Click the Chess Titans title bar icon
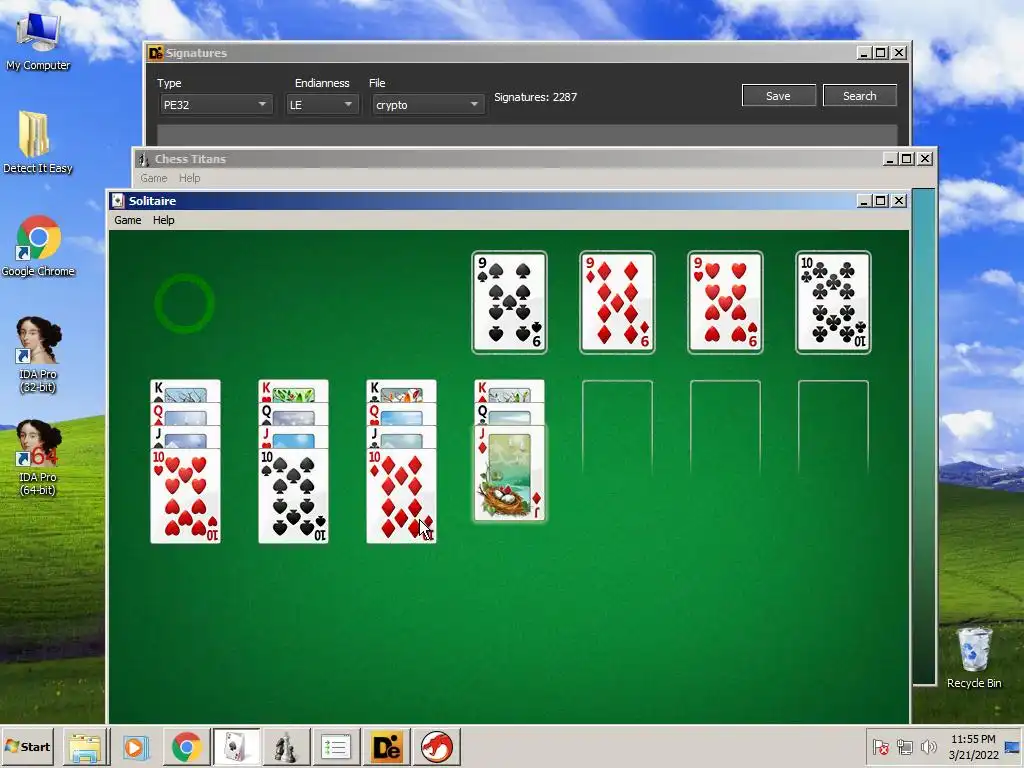 pos(143,159)
